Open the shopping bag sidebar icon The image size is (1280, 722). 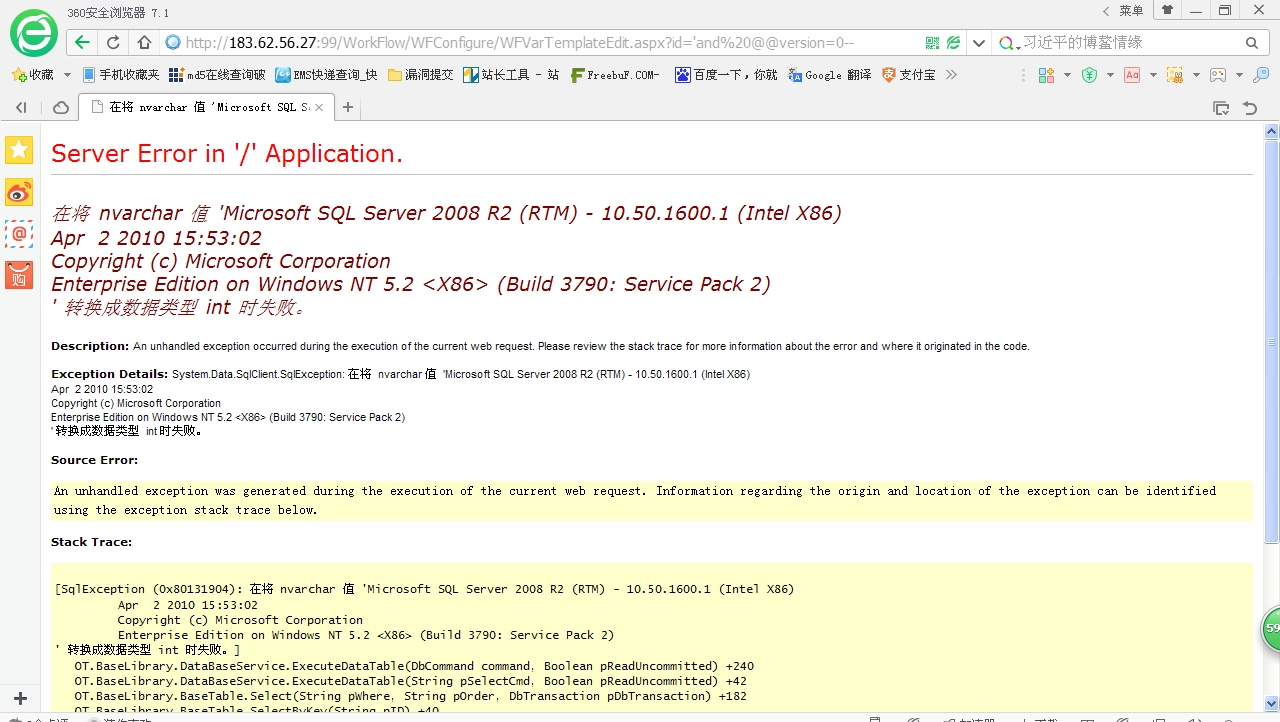tap(19, 276)
